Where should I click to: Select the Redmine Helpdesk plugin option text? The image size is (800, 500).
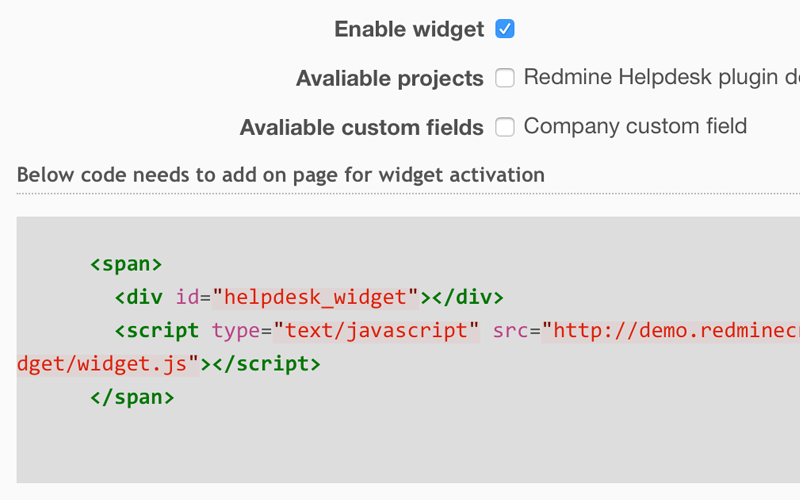660,77
